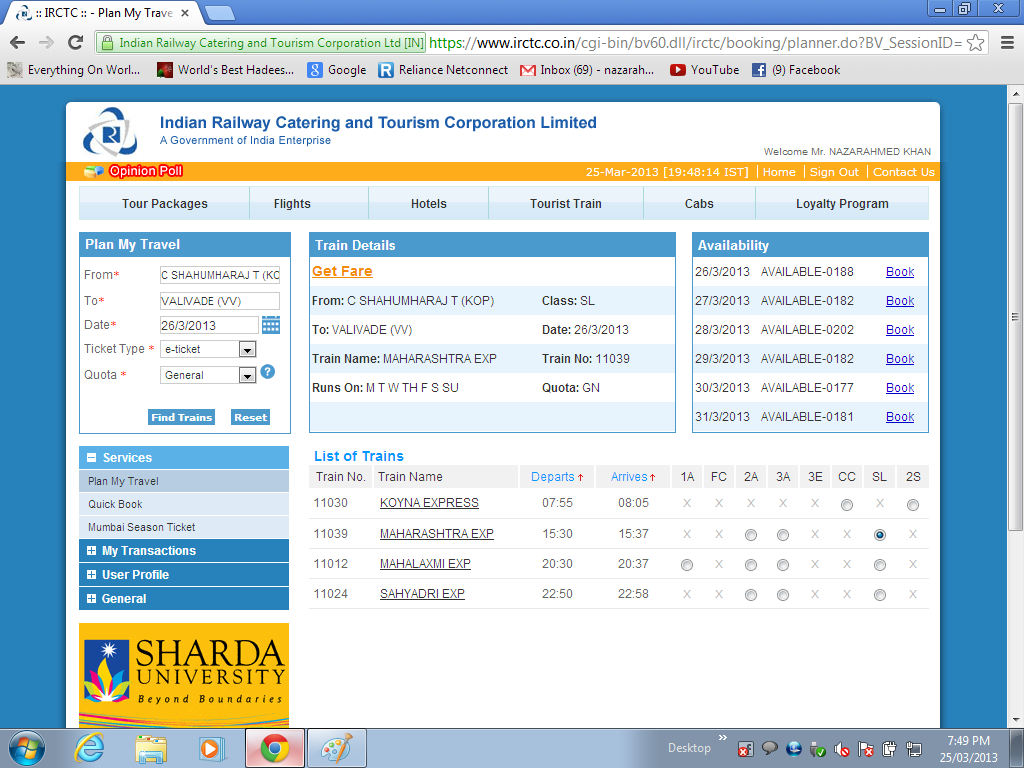This screenshot has height=768, width=1024.
Task: Switch to the Flights tab
Action: click(x=308, y=202)
